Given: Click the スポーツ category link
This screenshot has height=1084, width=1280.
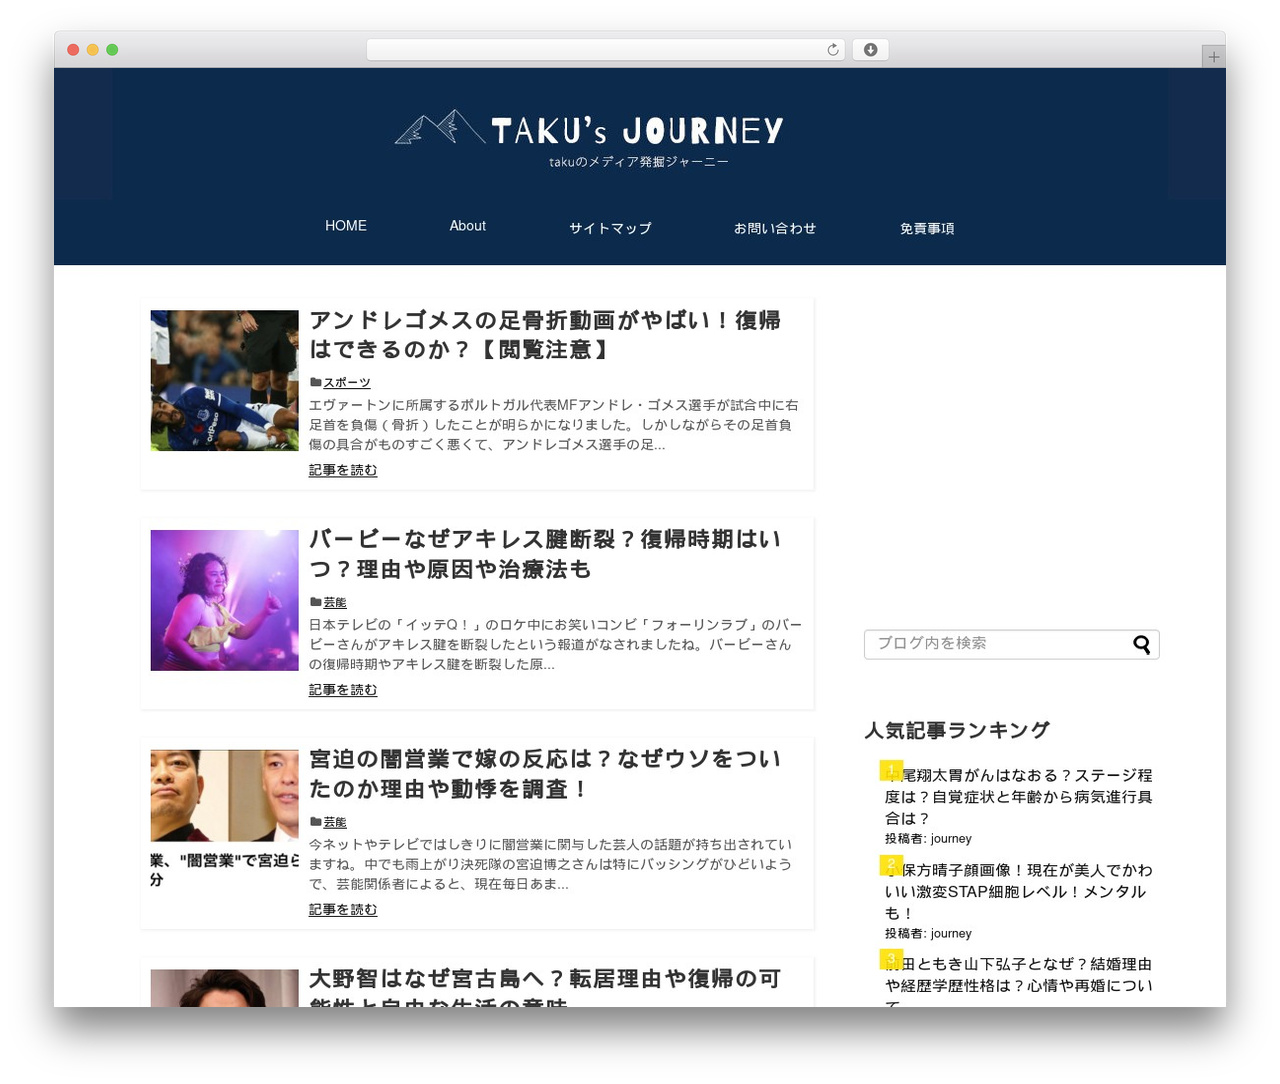Looking at the screenshot, I should point(347,383).
